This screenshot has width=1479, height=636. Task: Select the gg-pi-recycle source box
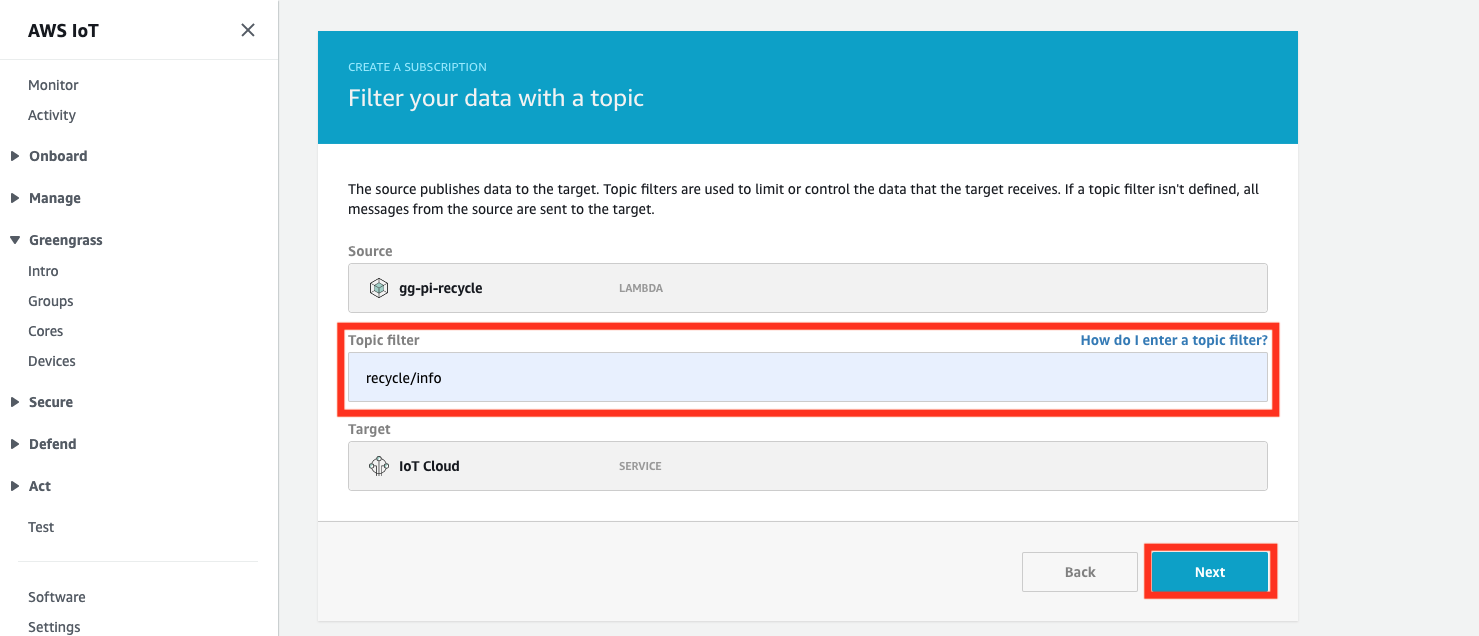(x=808, y=288)
